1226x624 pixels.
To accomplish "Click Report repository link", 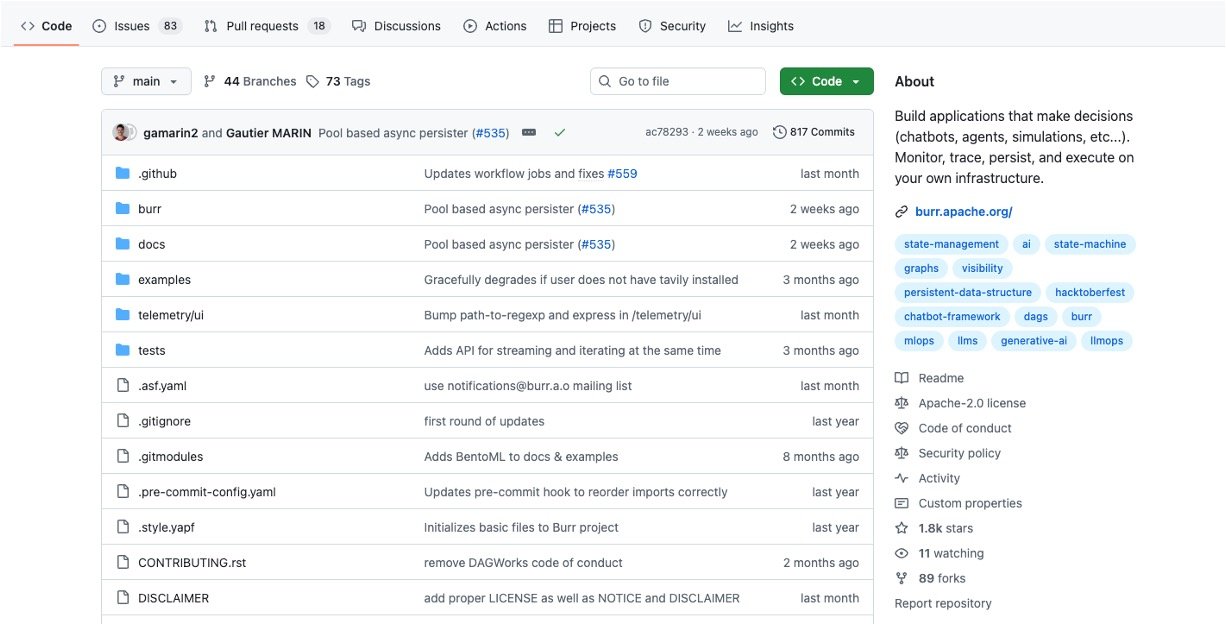I will coord(943,603).
